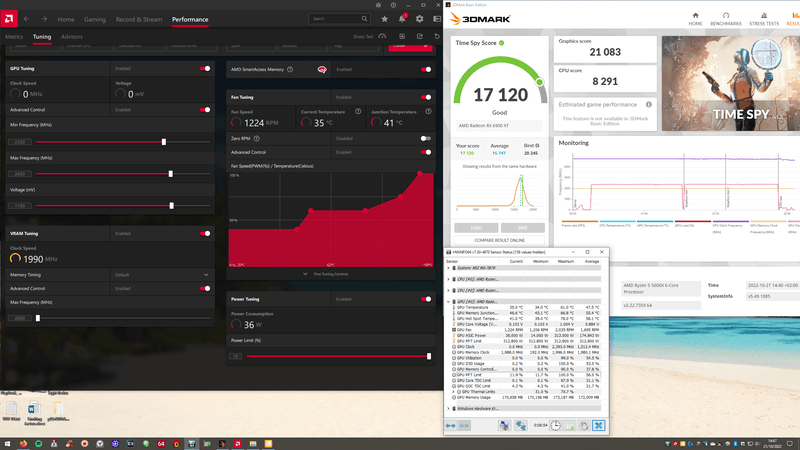The width and height of the screenshot is (800, 450).
Task: Switch to the Advisors sub-tab
Action: click(71, 37)
